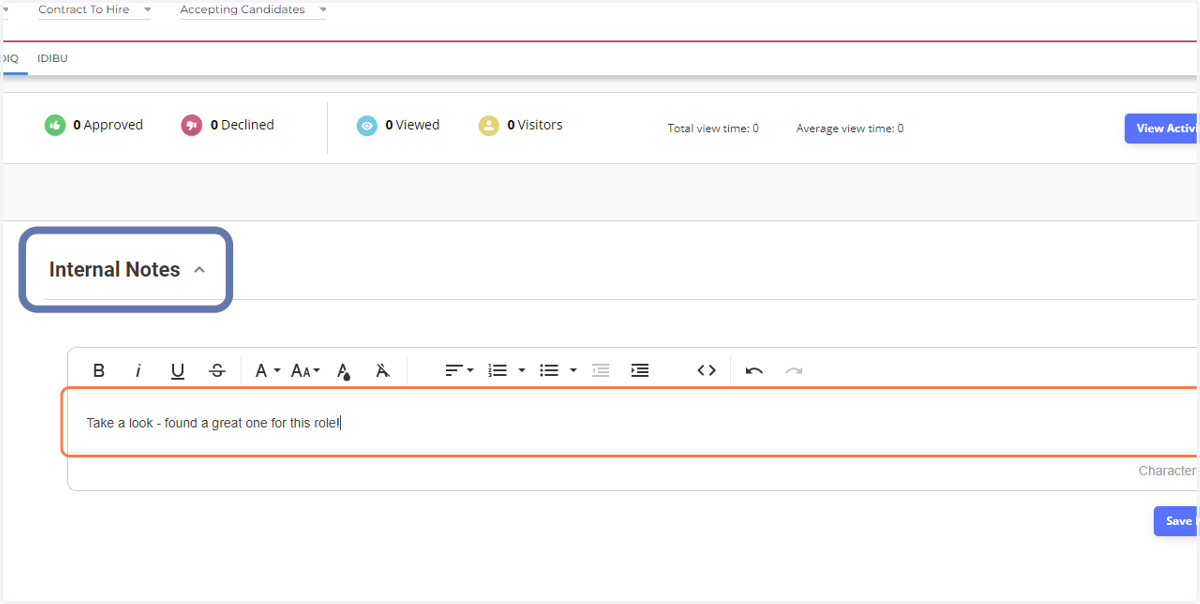The image size is (1200, 604).
Task: Click the green Approved thumbs-up icon
Action: point(55,125)
